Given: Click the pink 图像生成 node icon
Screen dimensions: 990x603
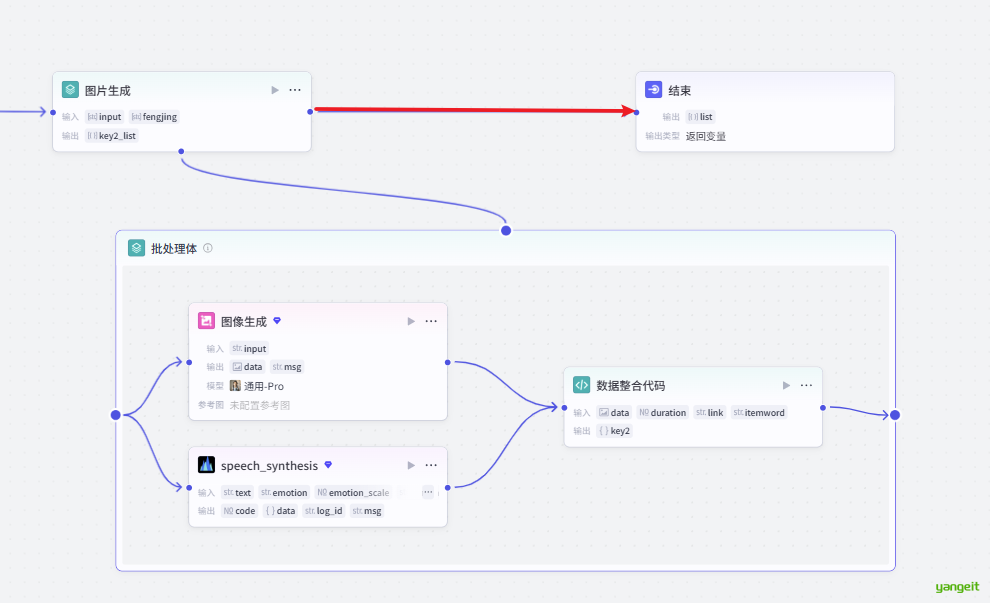Looking at the screenshot, I should coord(206,321).
